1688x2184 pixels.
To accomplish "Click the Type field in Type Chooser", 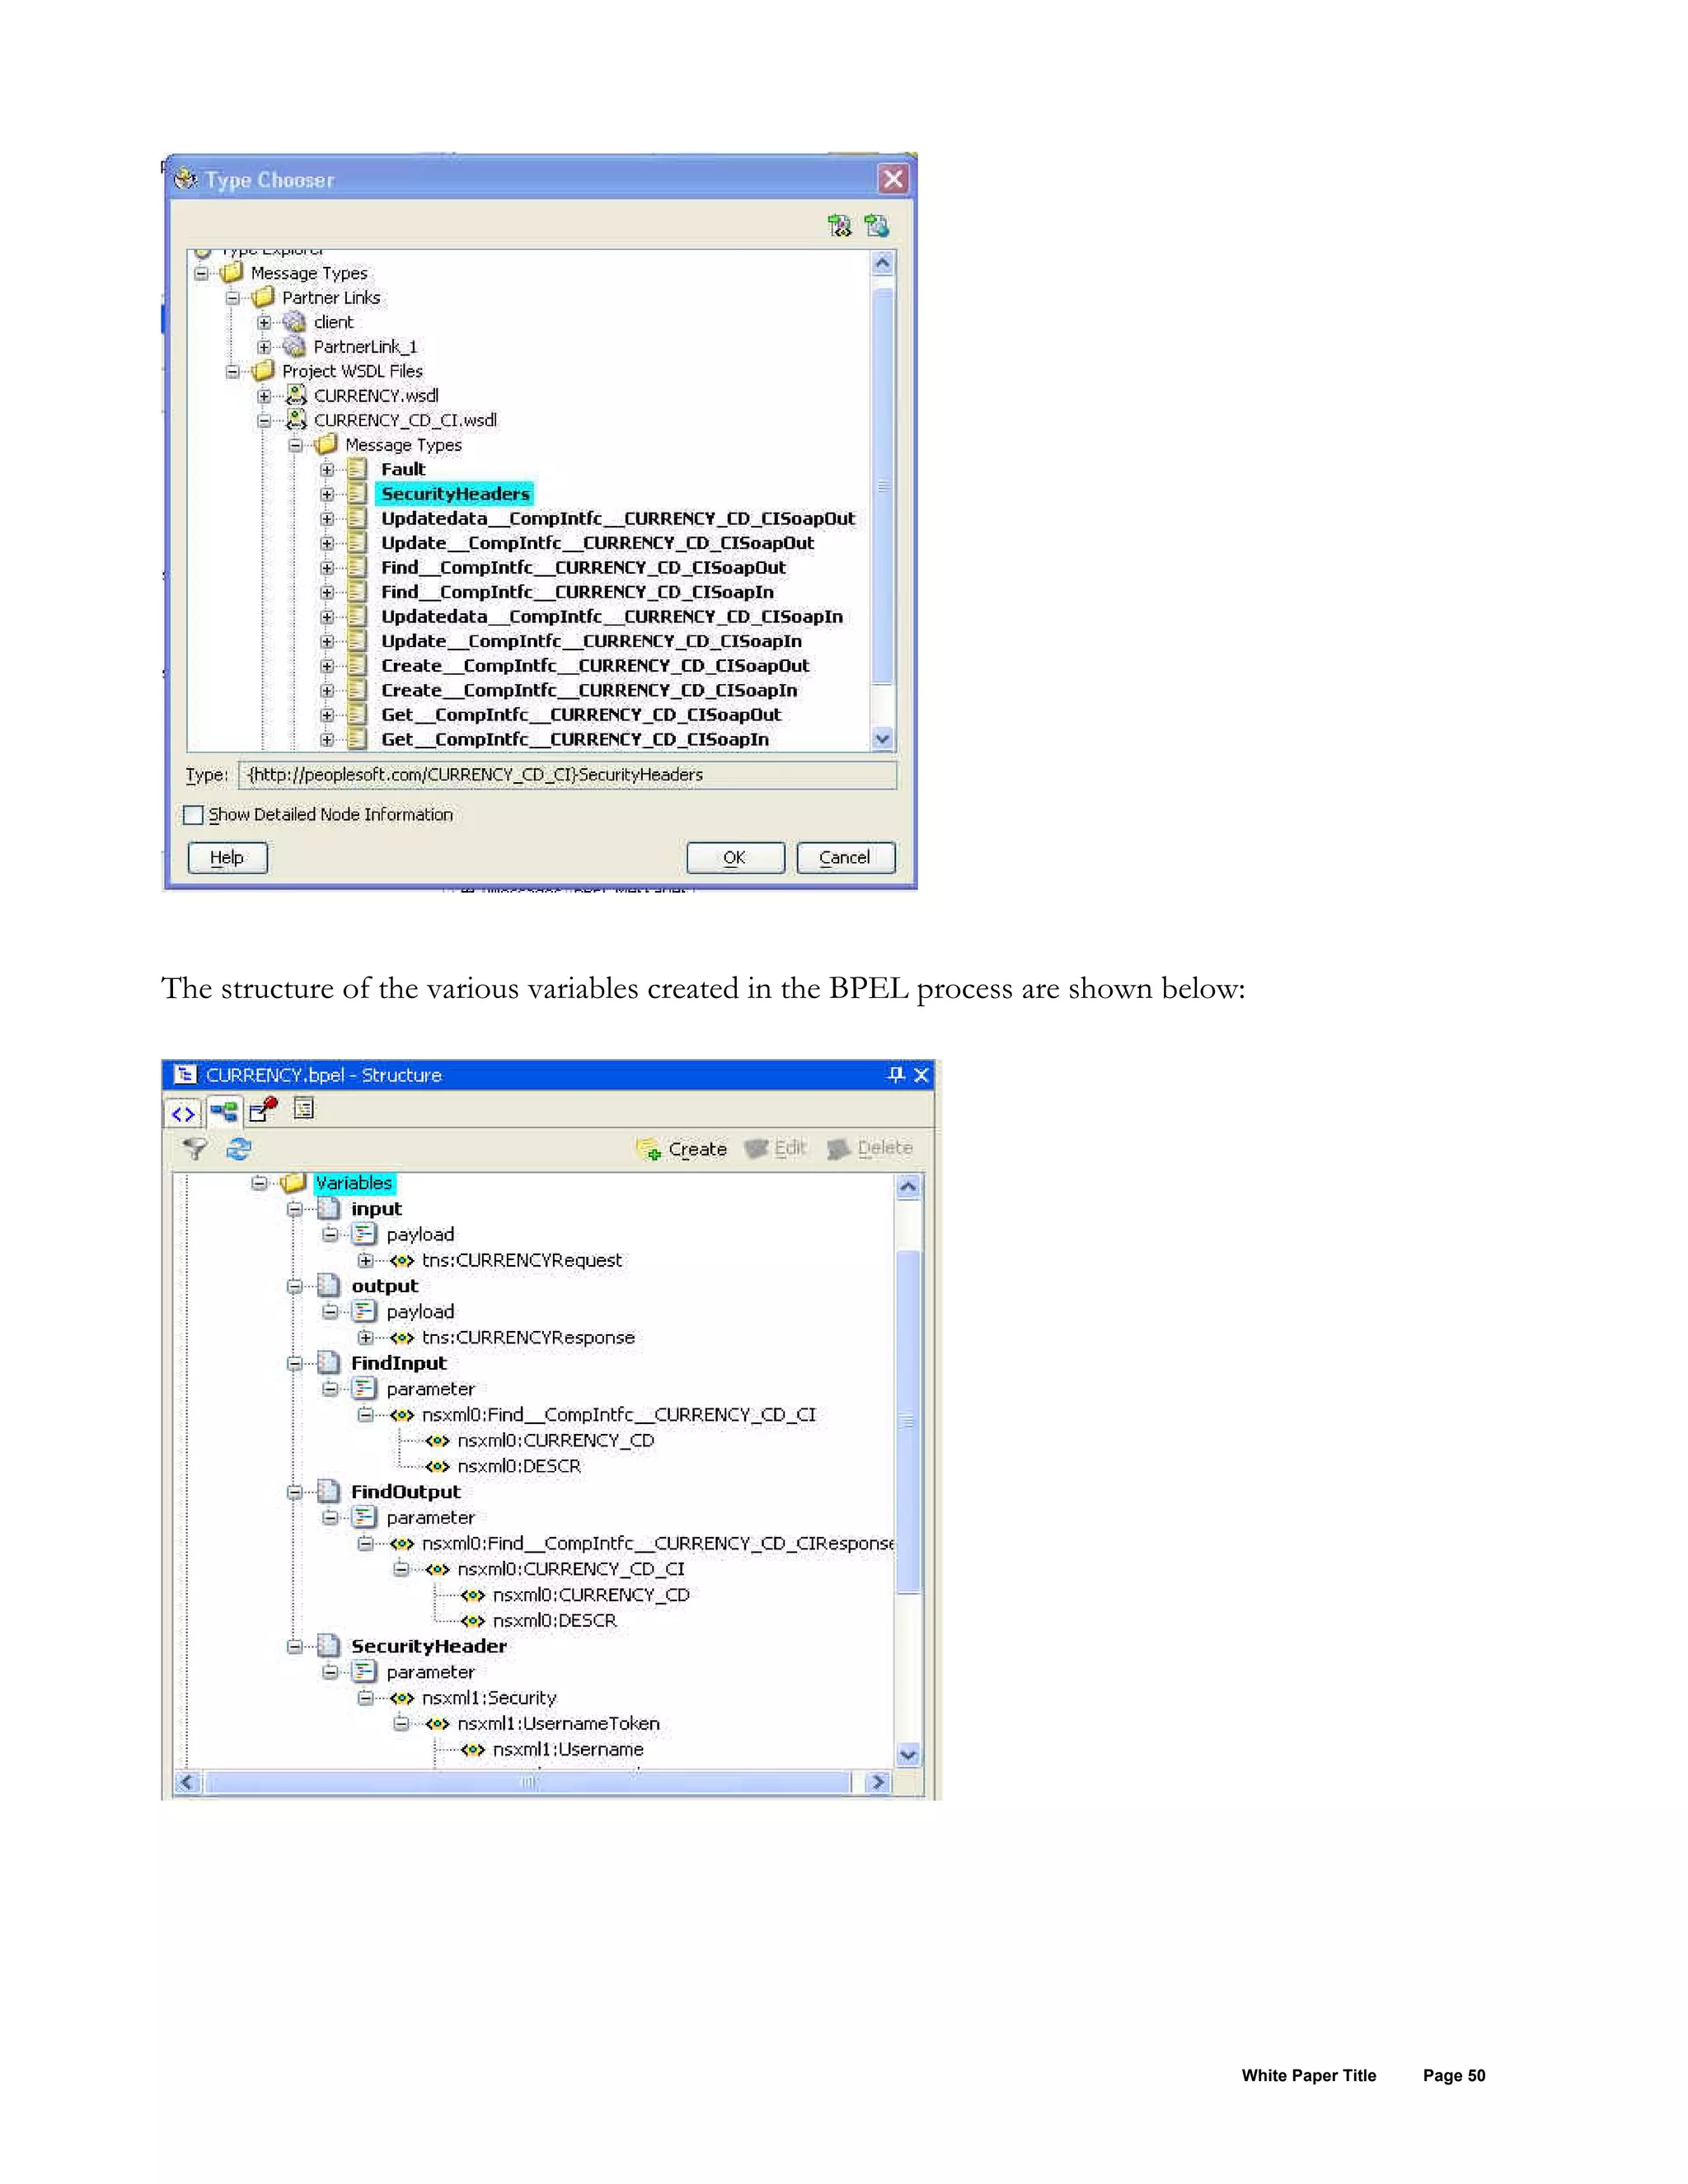I will point(568,775).
